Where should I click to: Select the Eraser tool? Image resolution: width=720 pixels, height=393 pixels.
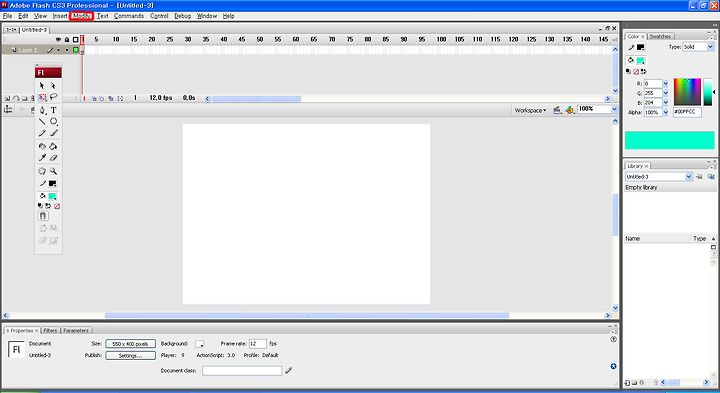pyautogui.click(x=53, y=158)
